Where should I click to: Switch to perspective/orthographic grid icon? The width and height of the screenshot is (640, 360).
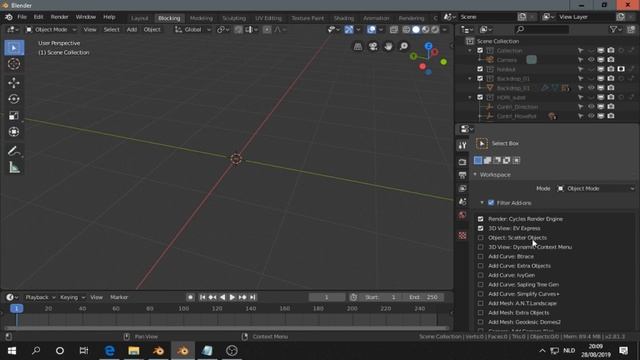point(358,46)
